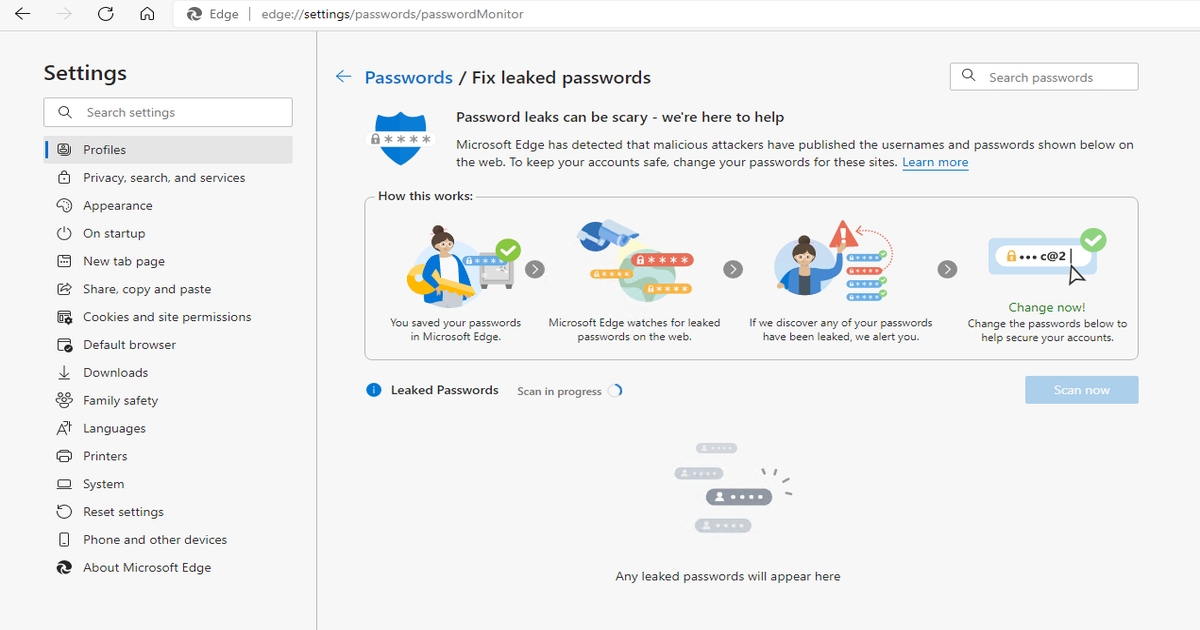Click the Edge logo in the address bar

(196, 14)
